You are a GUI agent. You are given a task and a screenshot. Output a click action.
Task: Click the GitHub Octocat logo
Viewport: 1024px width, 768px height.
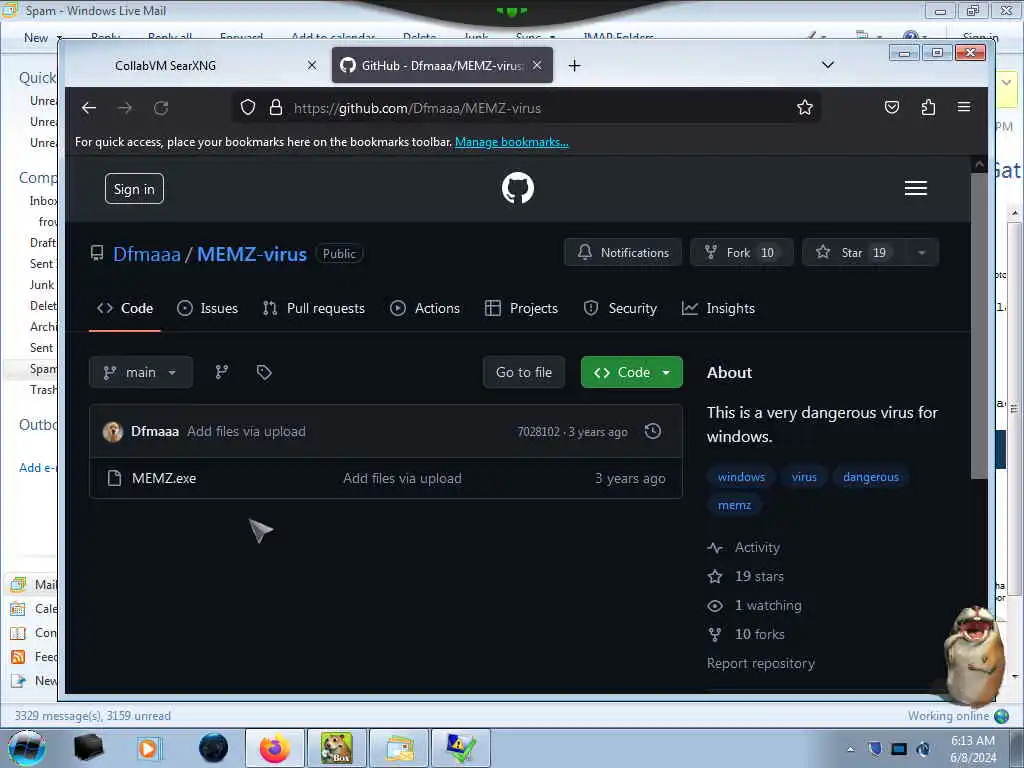tap(518, 188)
